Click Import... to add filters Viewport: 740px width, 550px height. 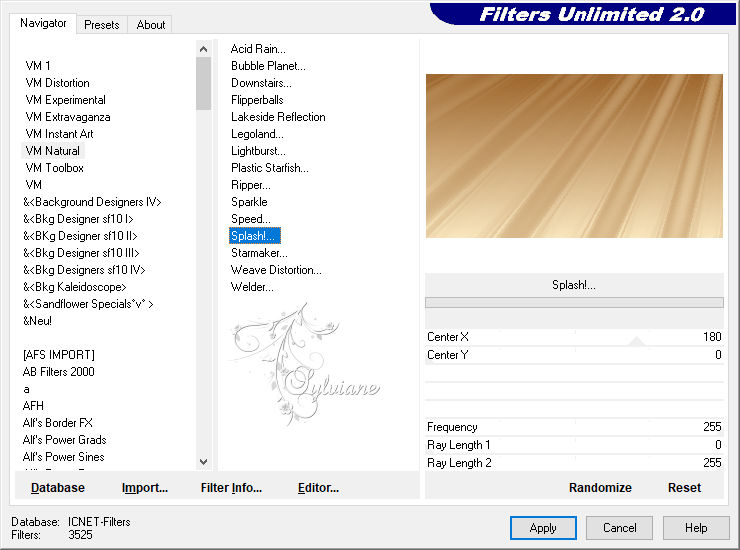click(x=144, y=488)
